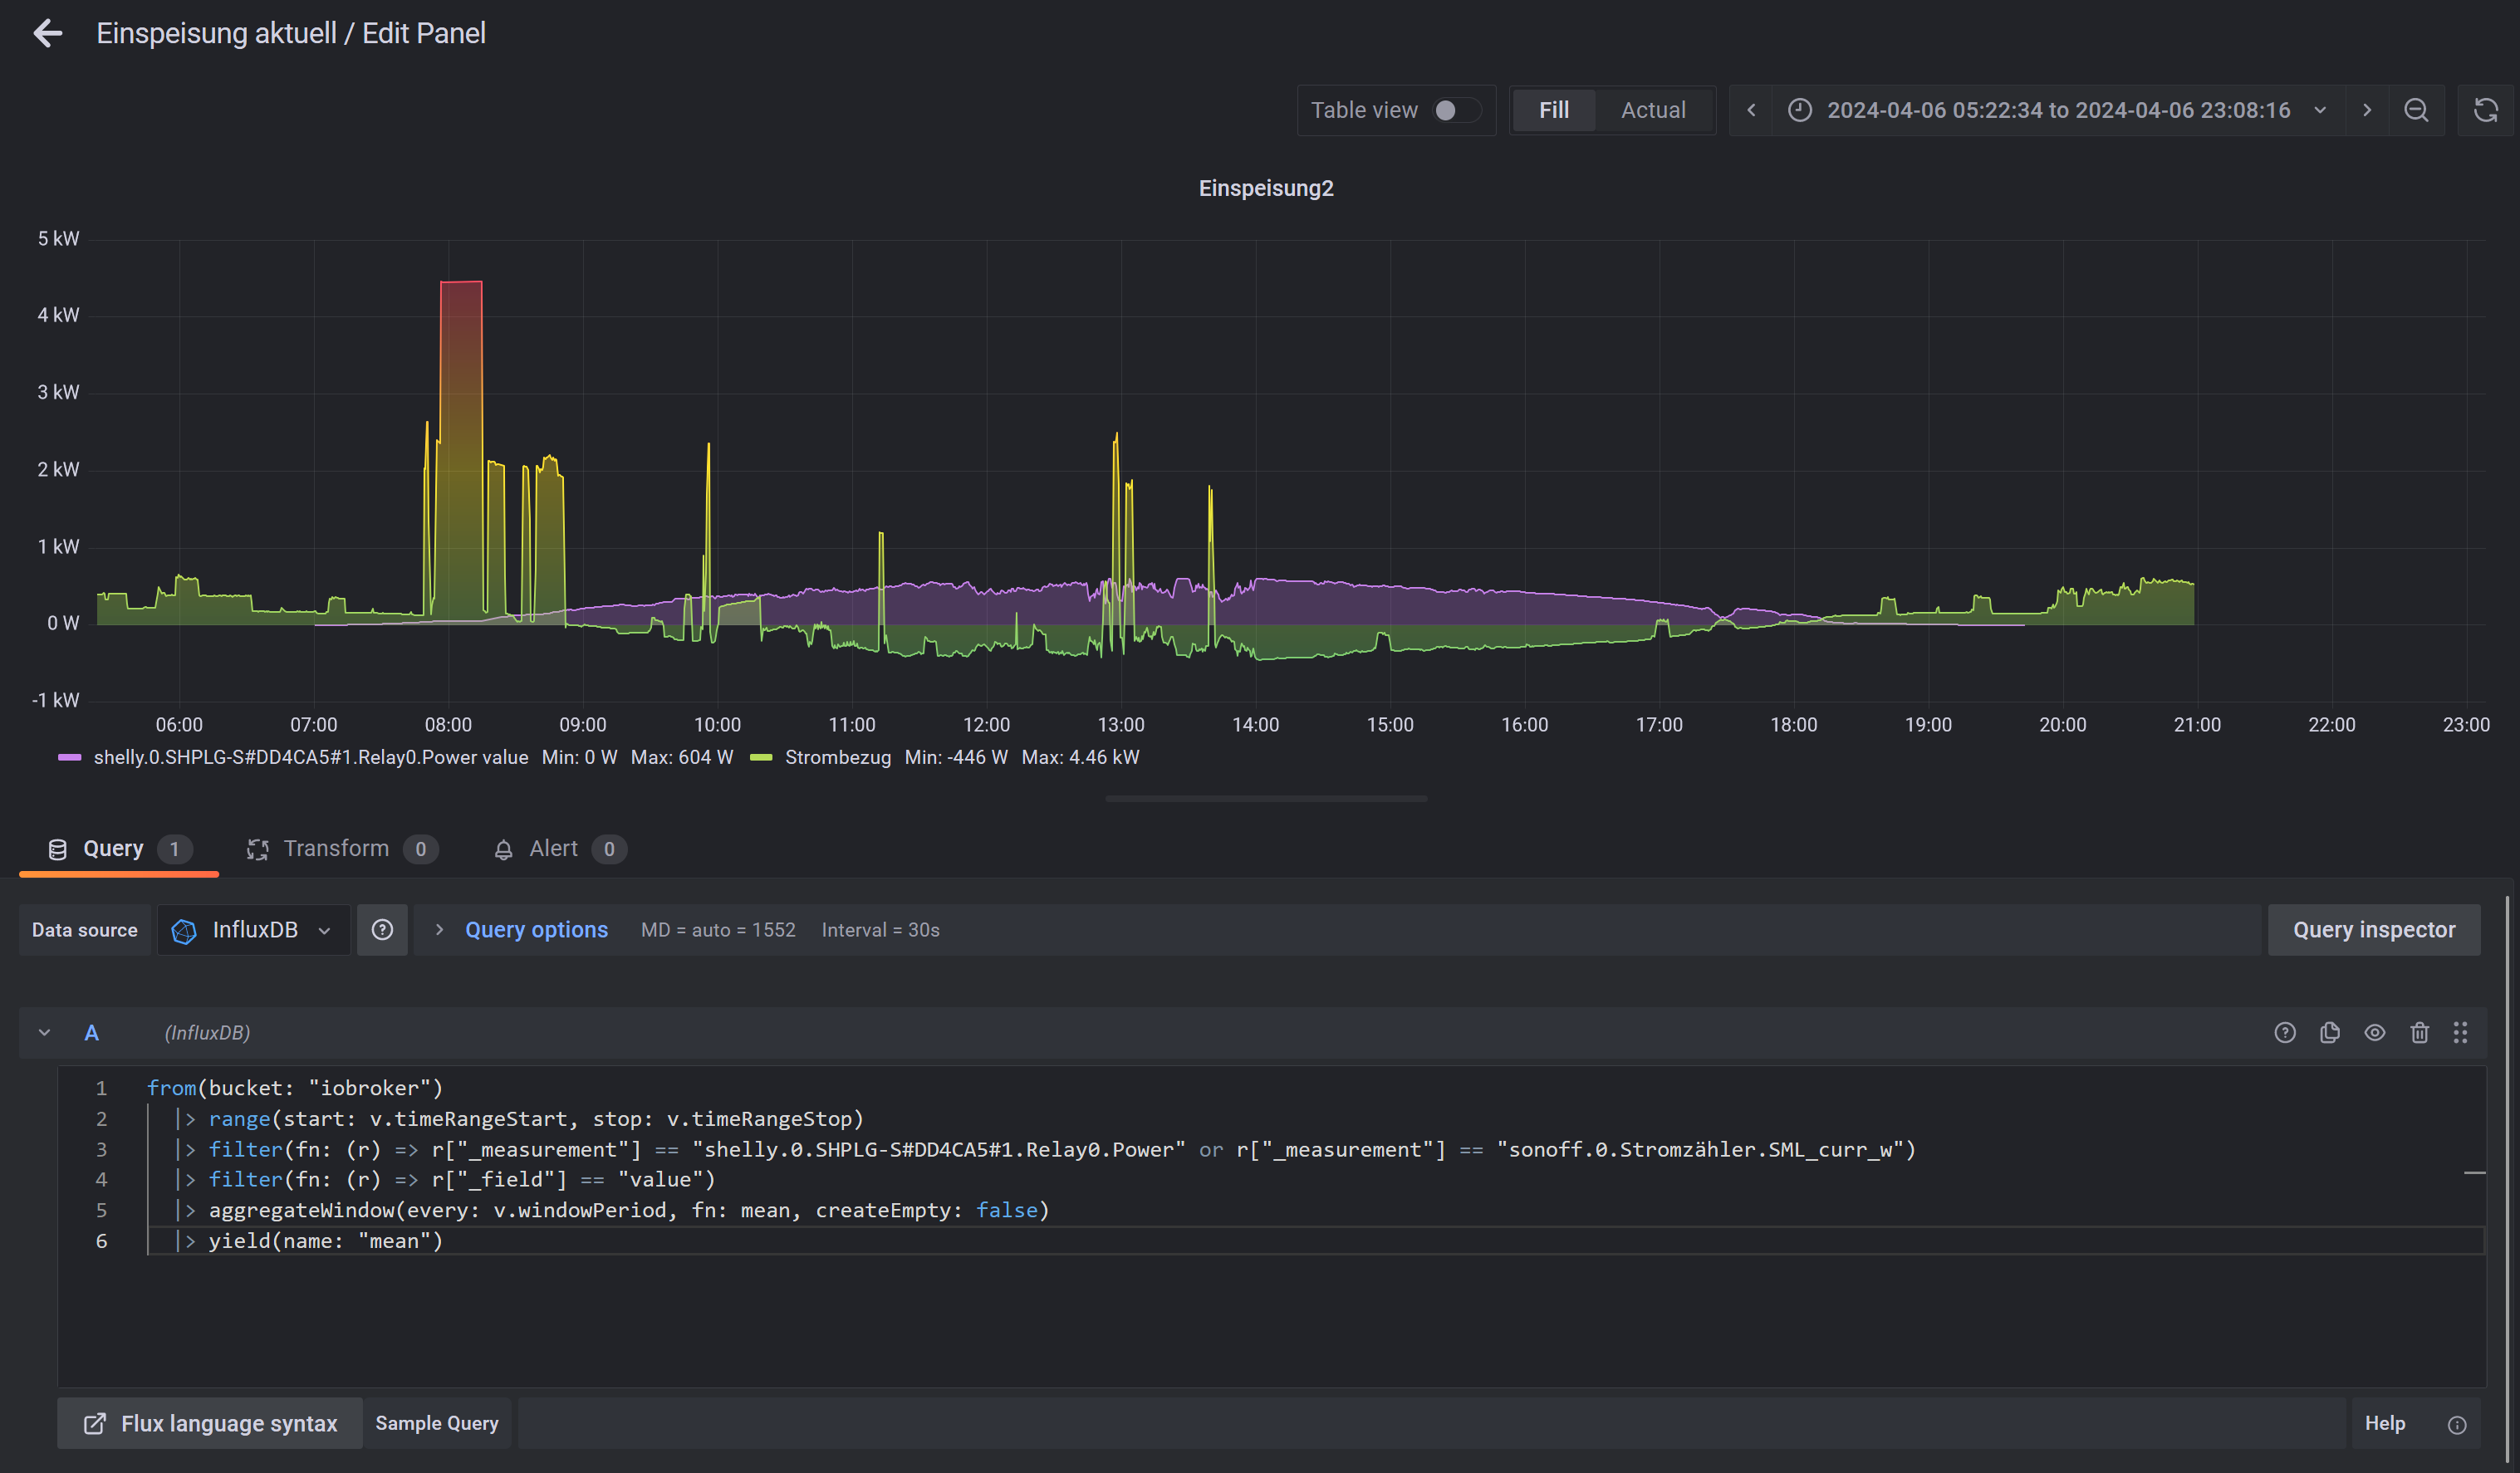Image resolution: width=2520 pixels, height=1473 pixels.
Task: Delete query A with the trash icon
Action: coord(2419,1032)
